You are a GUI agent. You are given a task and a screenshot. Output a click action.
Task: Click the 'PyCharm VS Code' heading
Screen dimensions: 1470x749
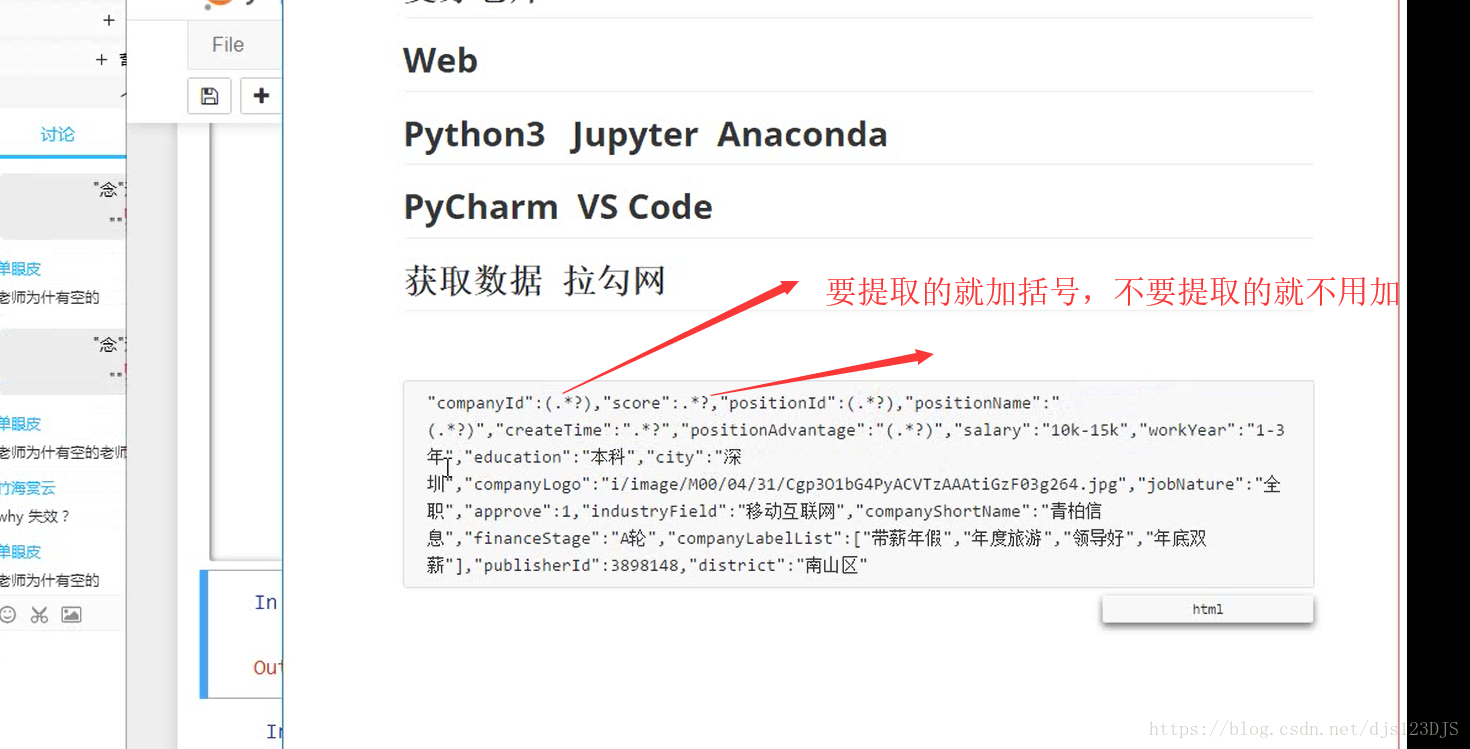click(558, 208)
